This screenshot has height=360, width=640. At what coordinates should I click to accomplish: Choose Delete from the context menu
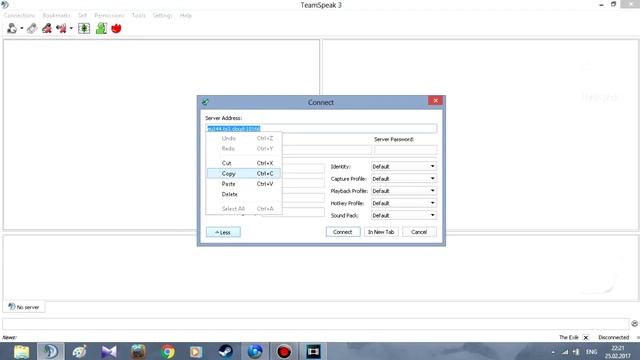coord(244,194)
